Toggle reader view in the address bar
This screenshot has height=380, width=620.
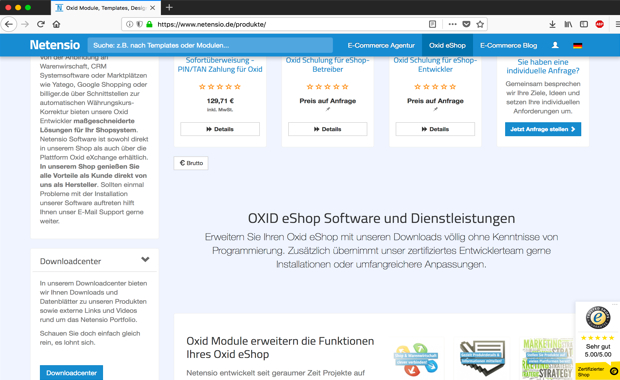432,24
